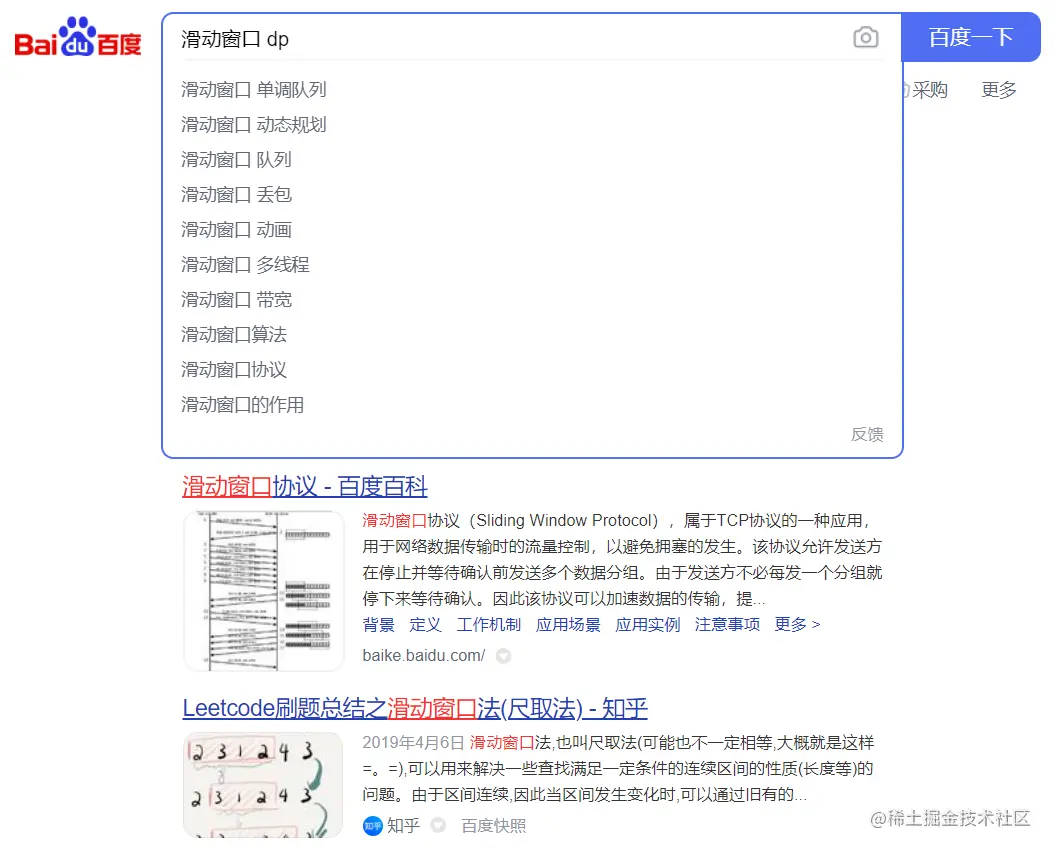Open the 定义 section link
Screen dimensions: 1054x852
(x=425, y=625)
